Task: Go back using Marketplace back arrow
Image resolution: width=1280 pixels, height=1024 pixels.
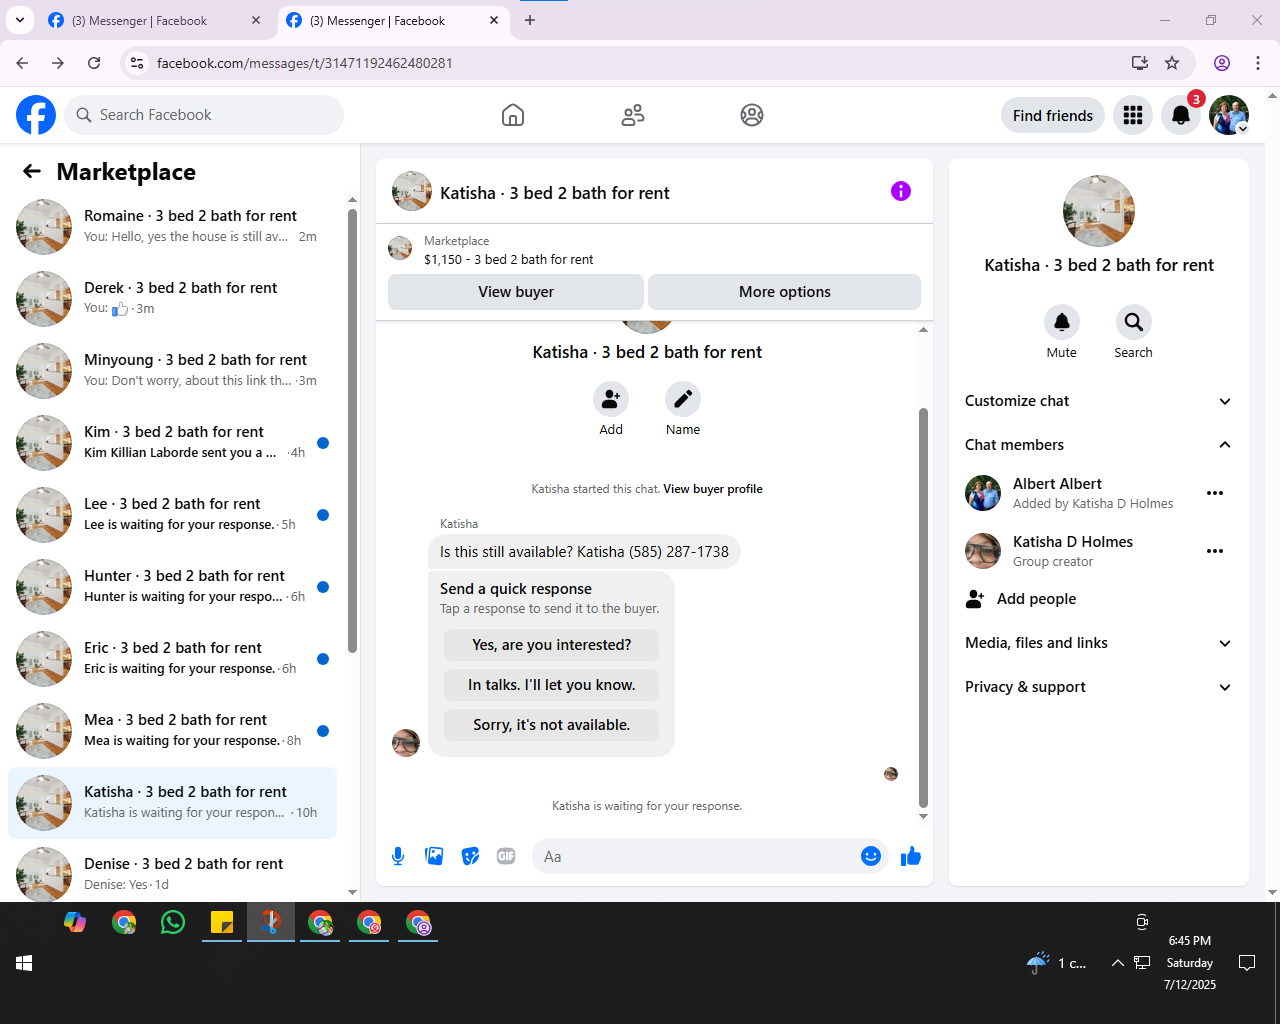Action: point(32,172)
